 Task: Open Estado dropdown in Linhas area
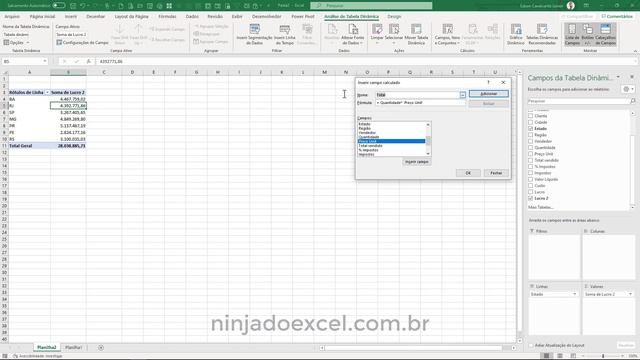[575, 294]
